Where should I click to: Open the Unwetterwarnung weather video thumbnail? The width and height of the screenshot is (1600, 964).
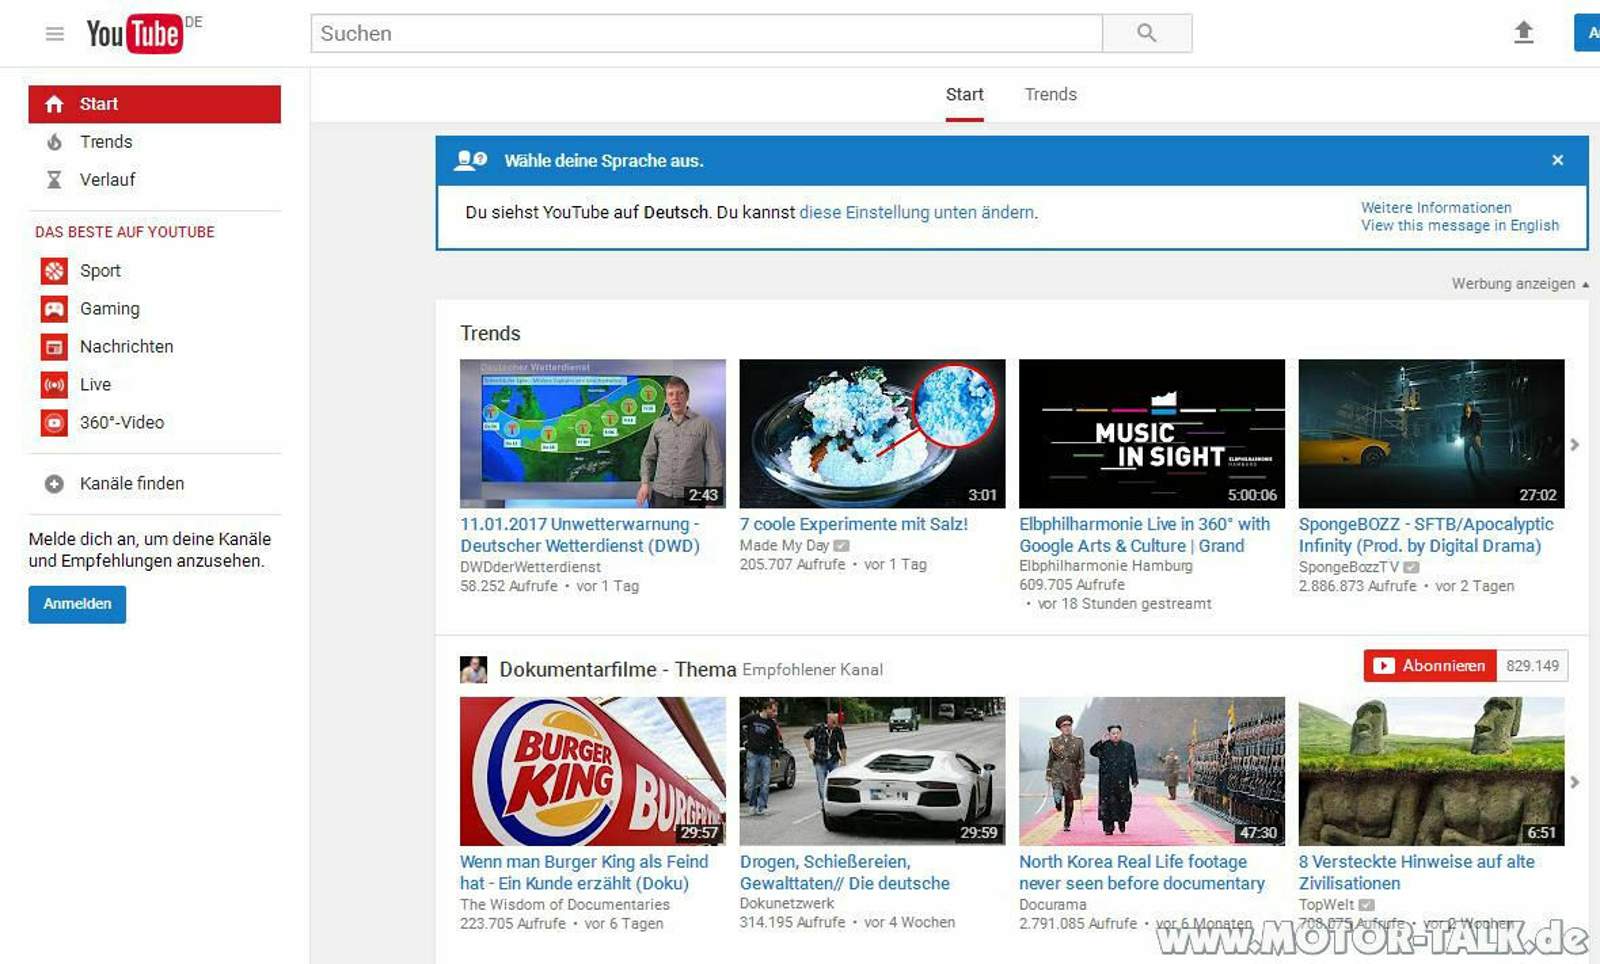593,434
